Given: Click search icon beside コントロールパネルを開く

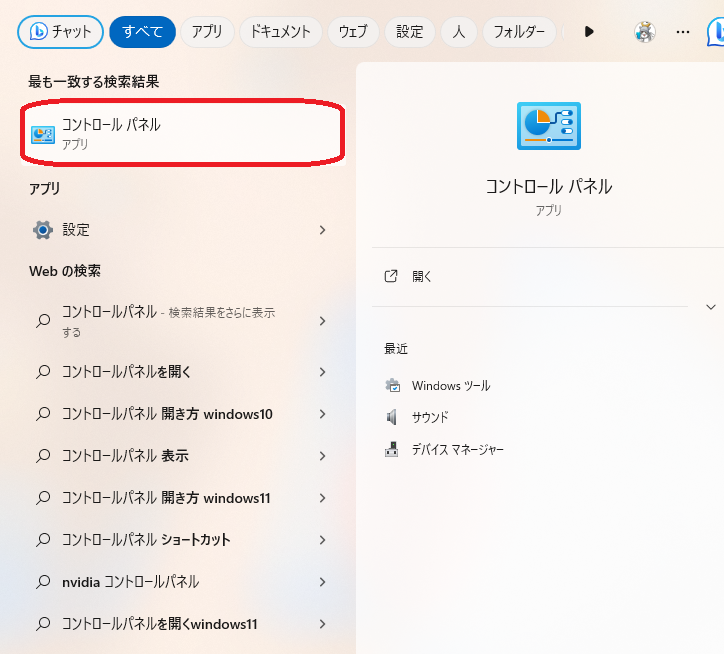Looking at the screenshot, I should (43, 372).
